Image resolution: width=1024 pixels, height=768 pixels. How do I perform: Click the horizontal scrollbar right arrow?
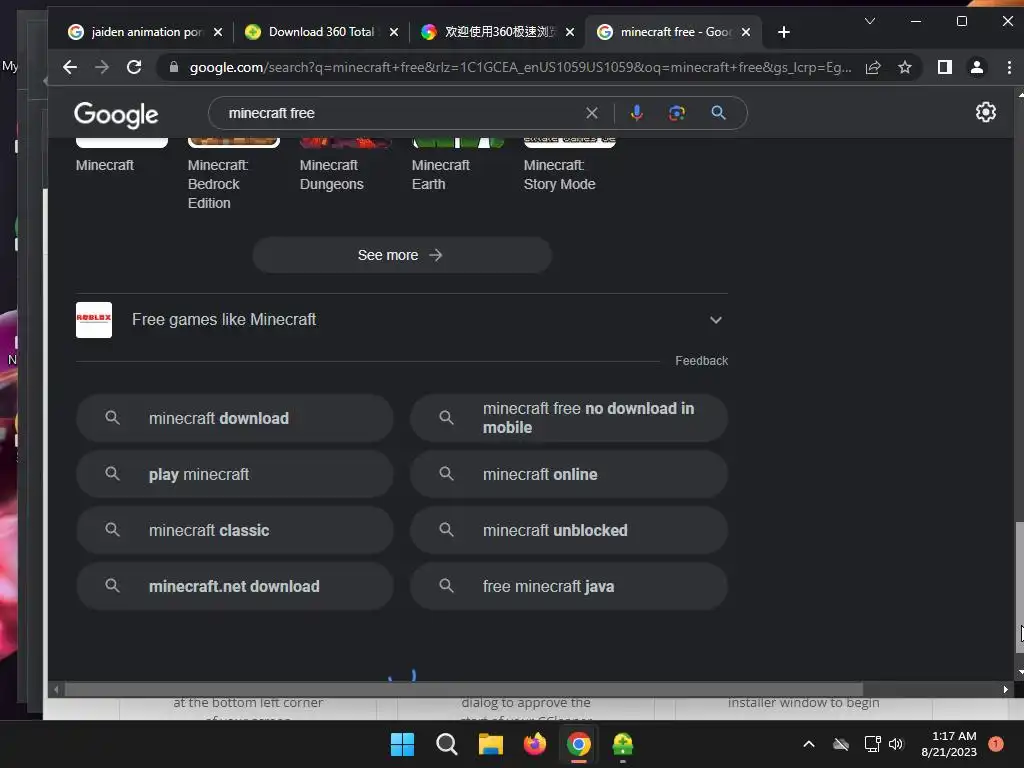pos(1006,690)
